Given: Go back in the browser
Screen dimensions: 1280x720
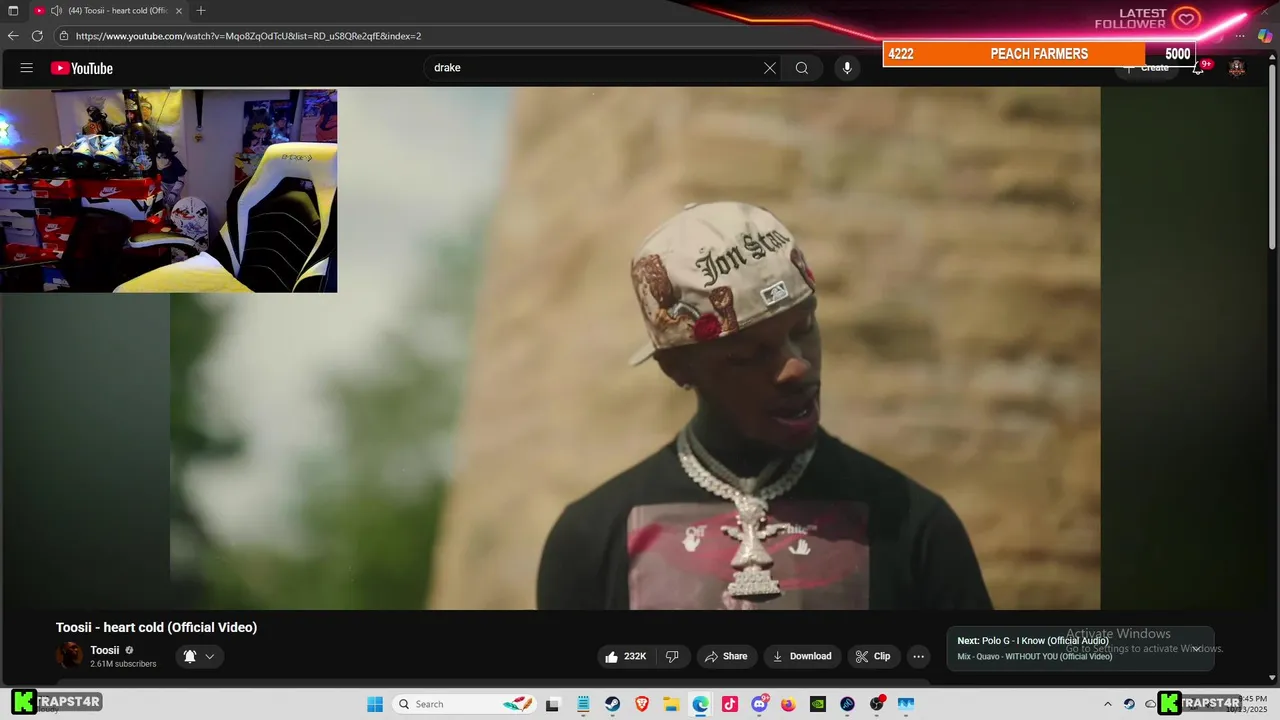Looking at the screenshot, I should click(13, 36).
